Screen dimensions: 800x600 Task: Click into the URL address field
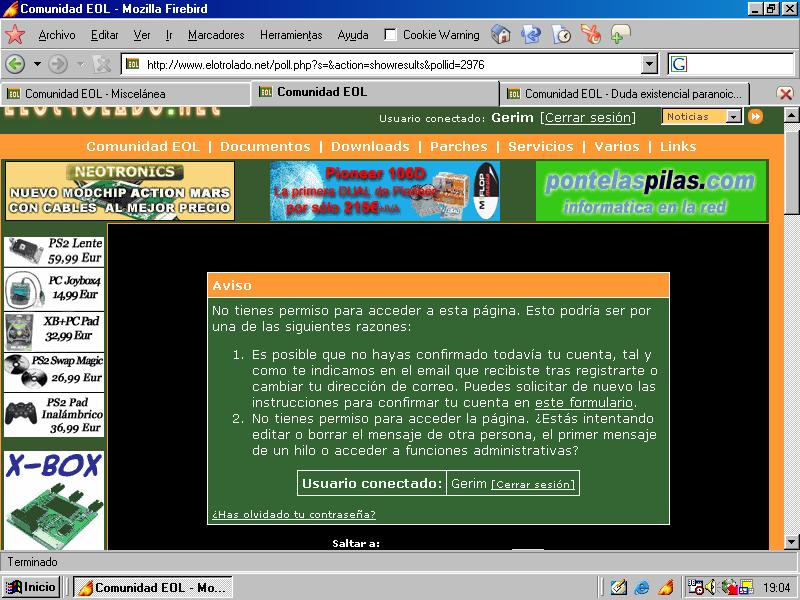[x=390, y=64]
